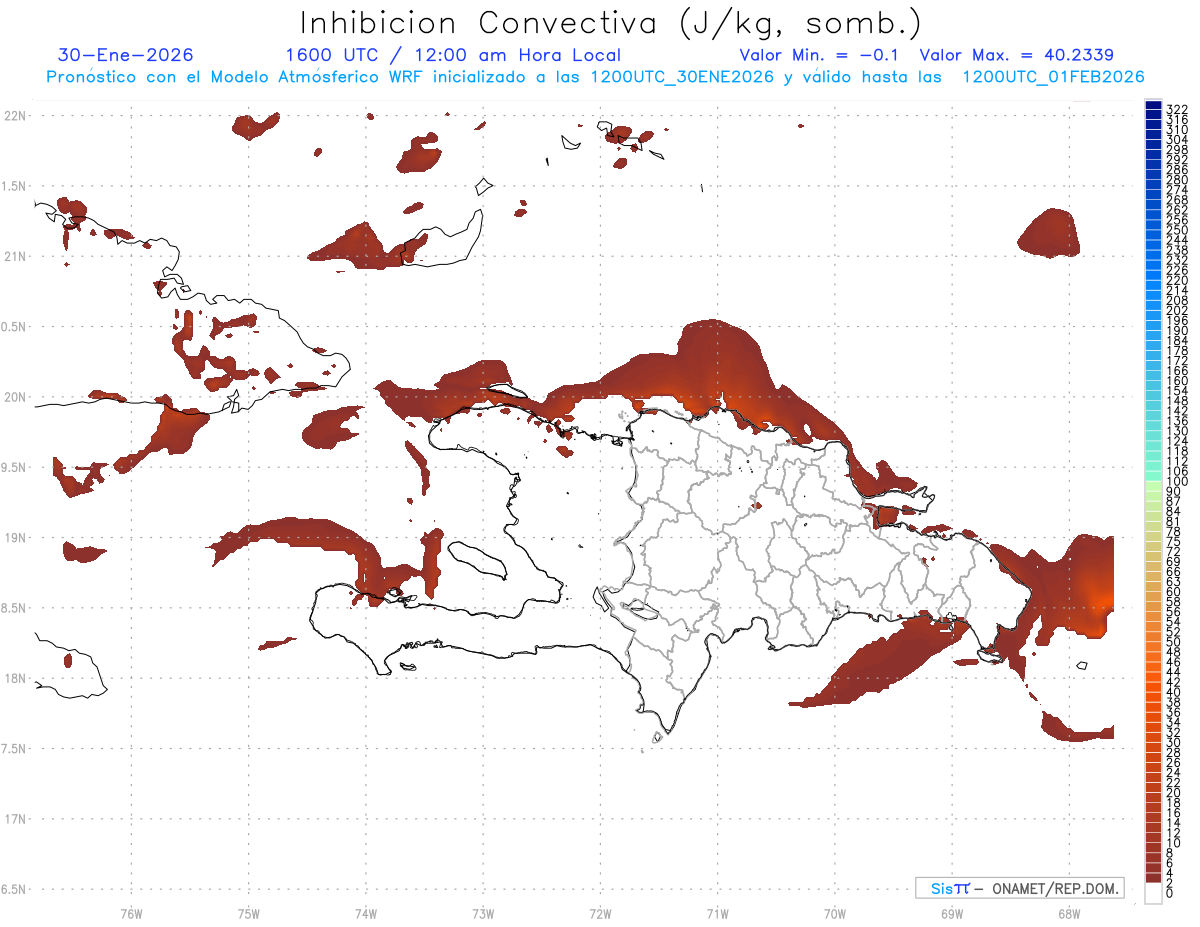1200x927 pixels.
Task: Click the '60' value on the color scale
Action: pyautogui.click(x=1174, y=591)
